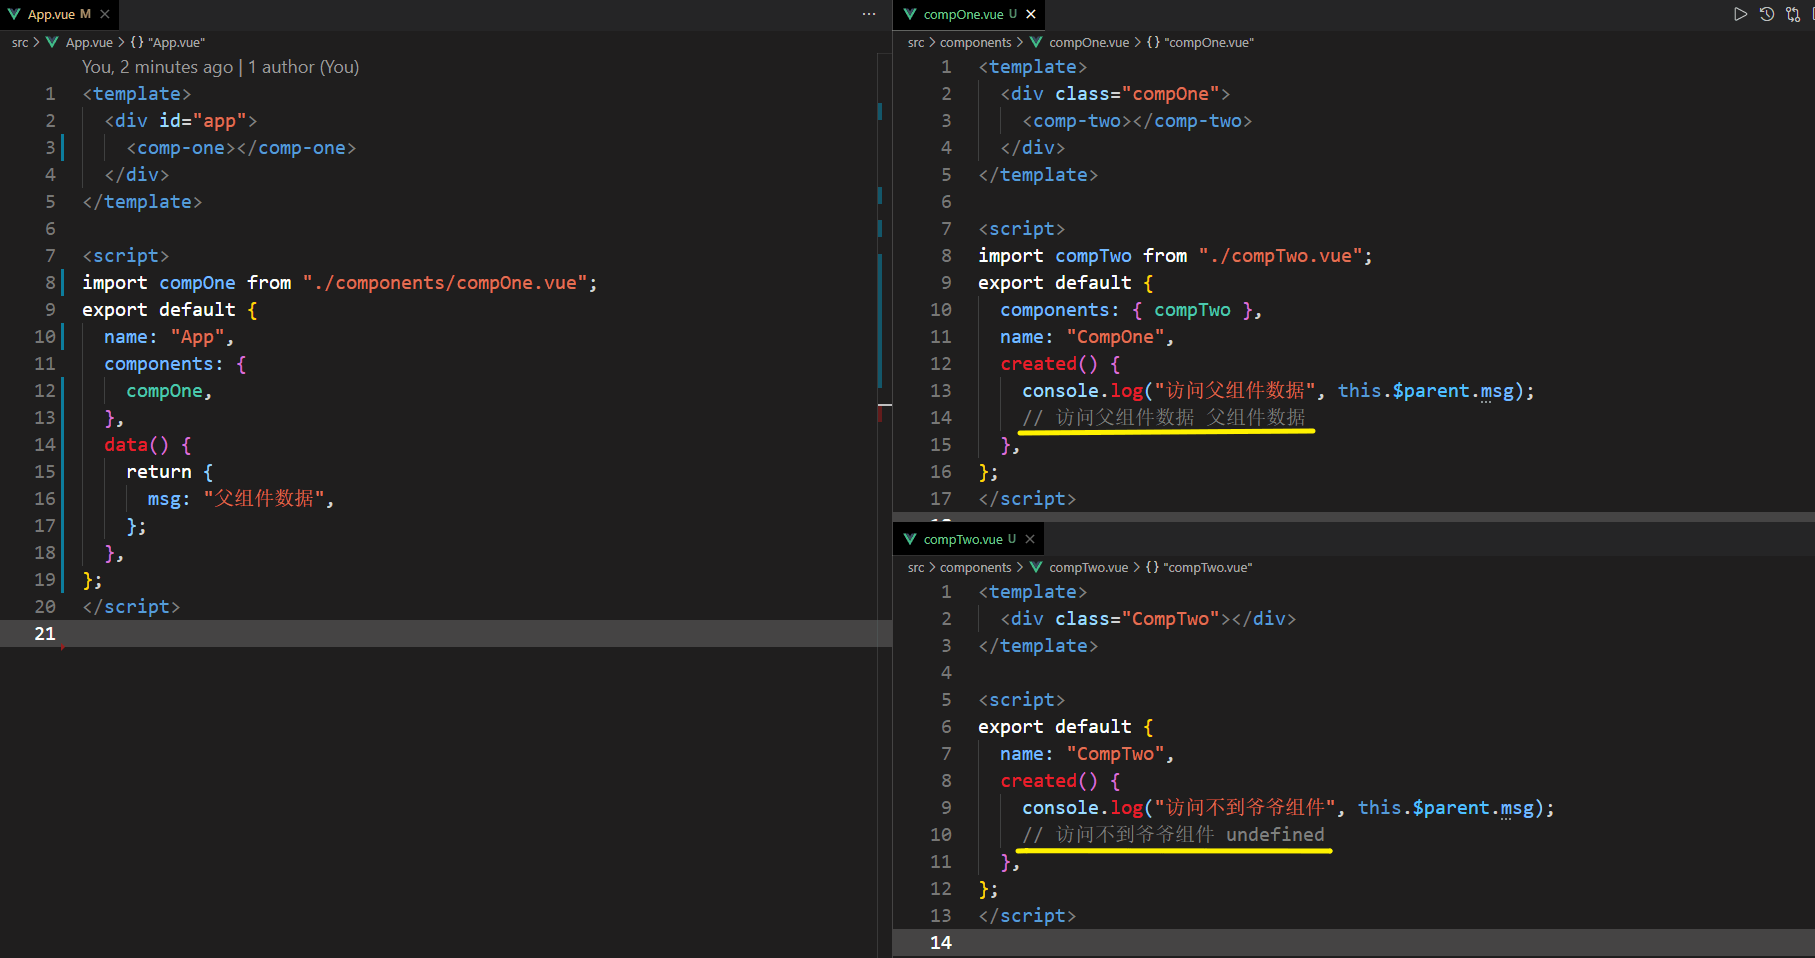The height and width of the screenshot is (958, 1815).
Task: Click the msg: "父组件数据" line
Action: coord(241,498)
